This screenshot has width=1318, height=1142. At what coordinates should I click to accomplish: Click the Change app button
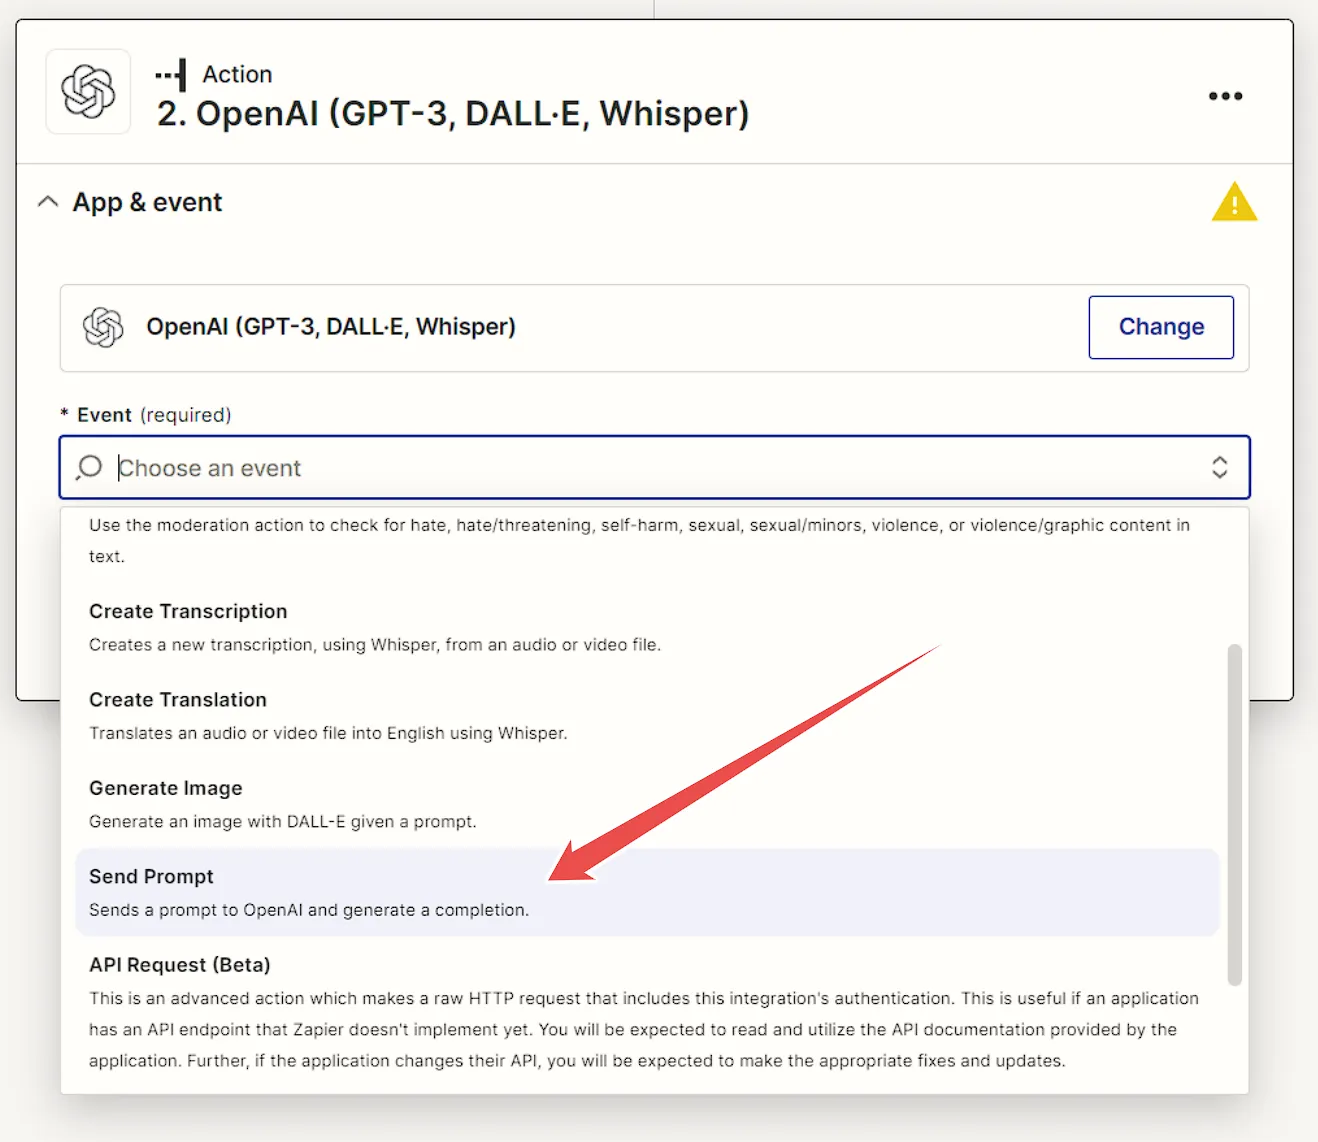1161,327
